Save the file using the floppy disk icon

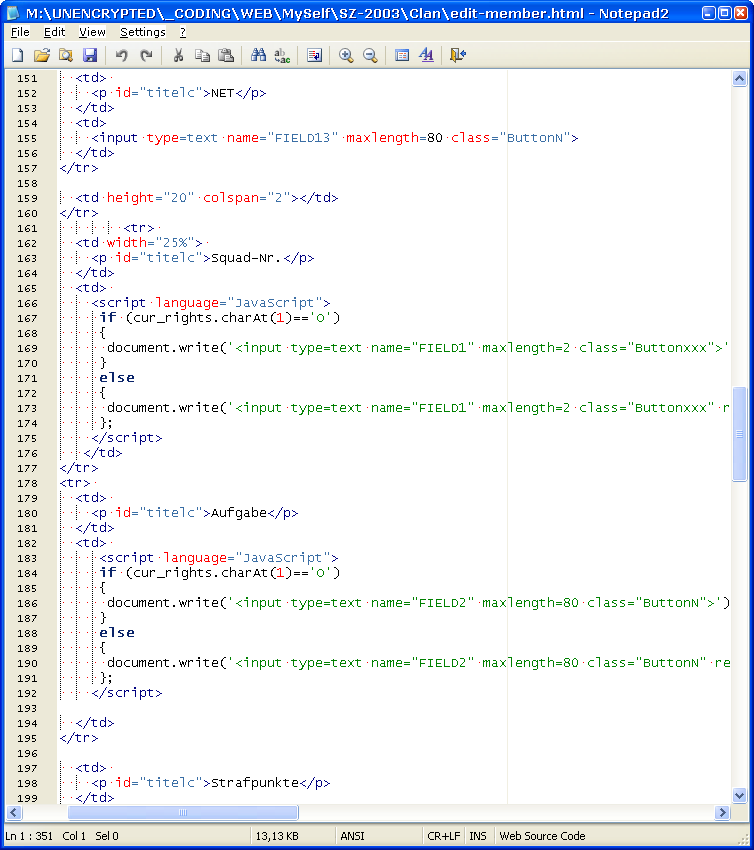89,55
